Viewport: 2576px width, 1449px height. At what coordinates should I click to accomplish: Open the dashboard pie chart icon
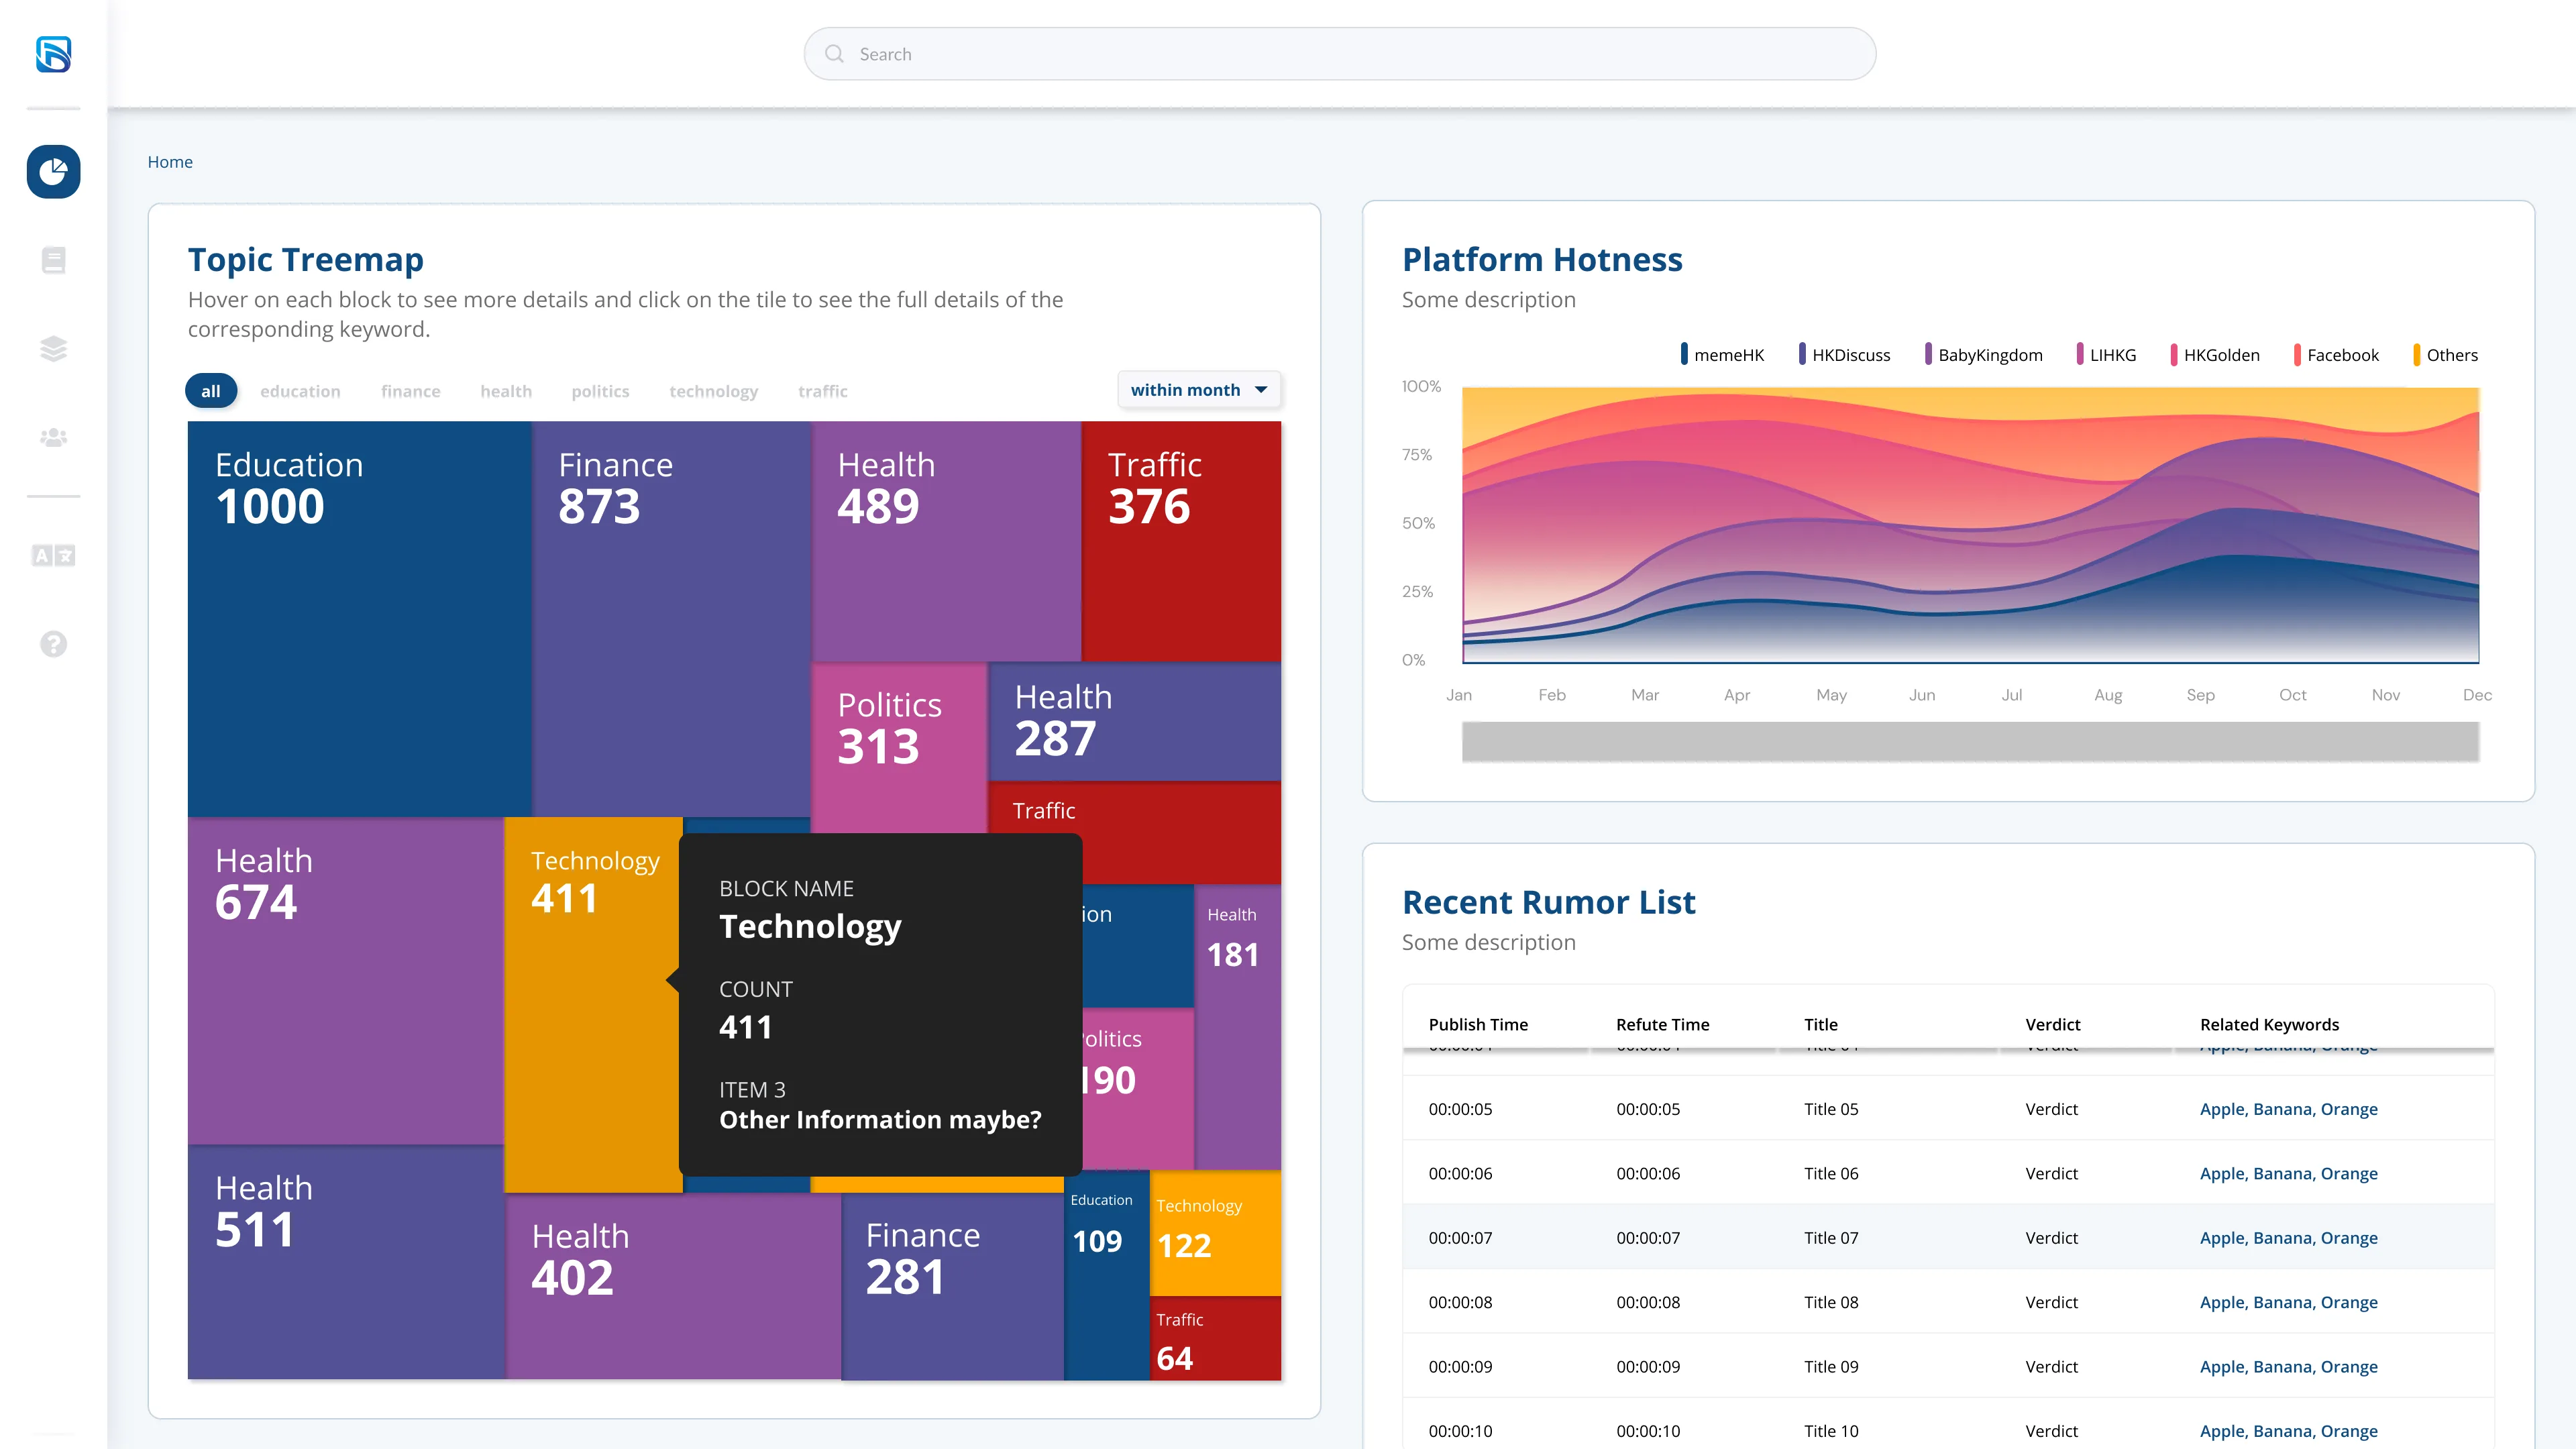point(53,172)
